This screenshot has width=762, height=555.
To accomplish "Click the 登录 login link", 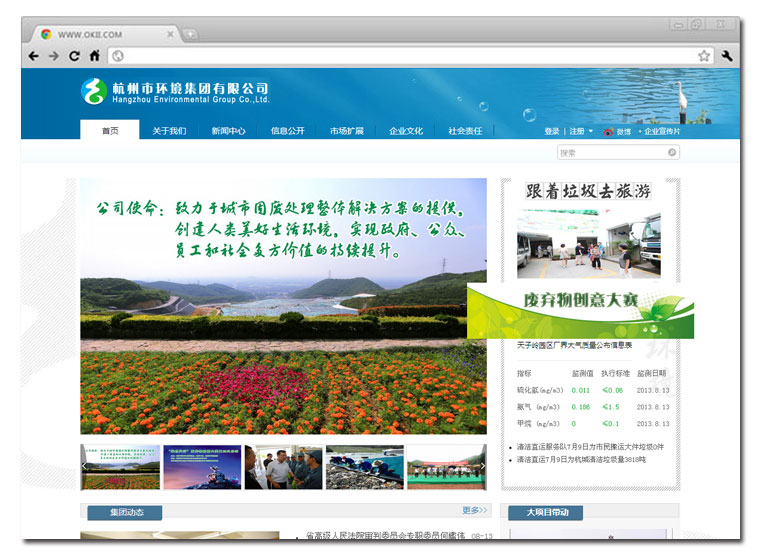I will point(552,131).
